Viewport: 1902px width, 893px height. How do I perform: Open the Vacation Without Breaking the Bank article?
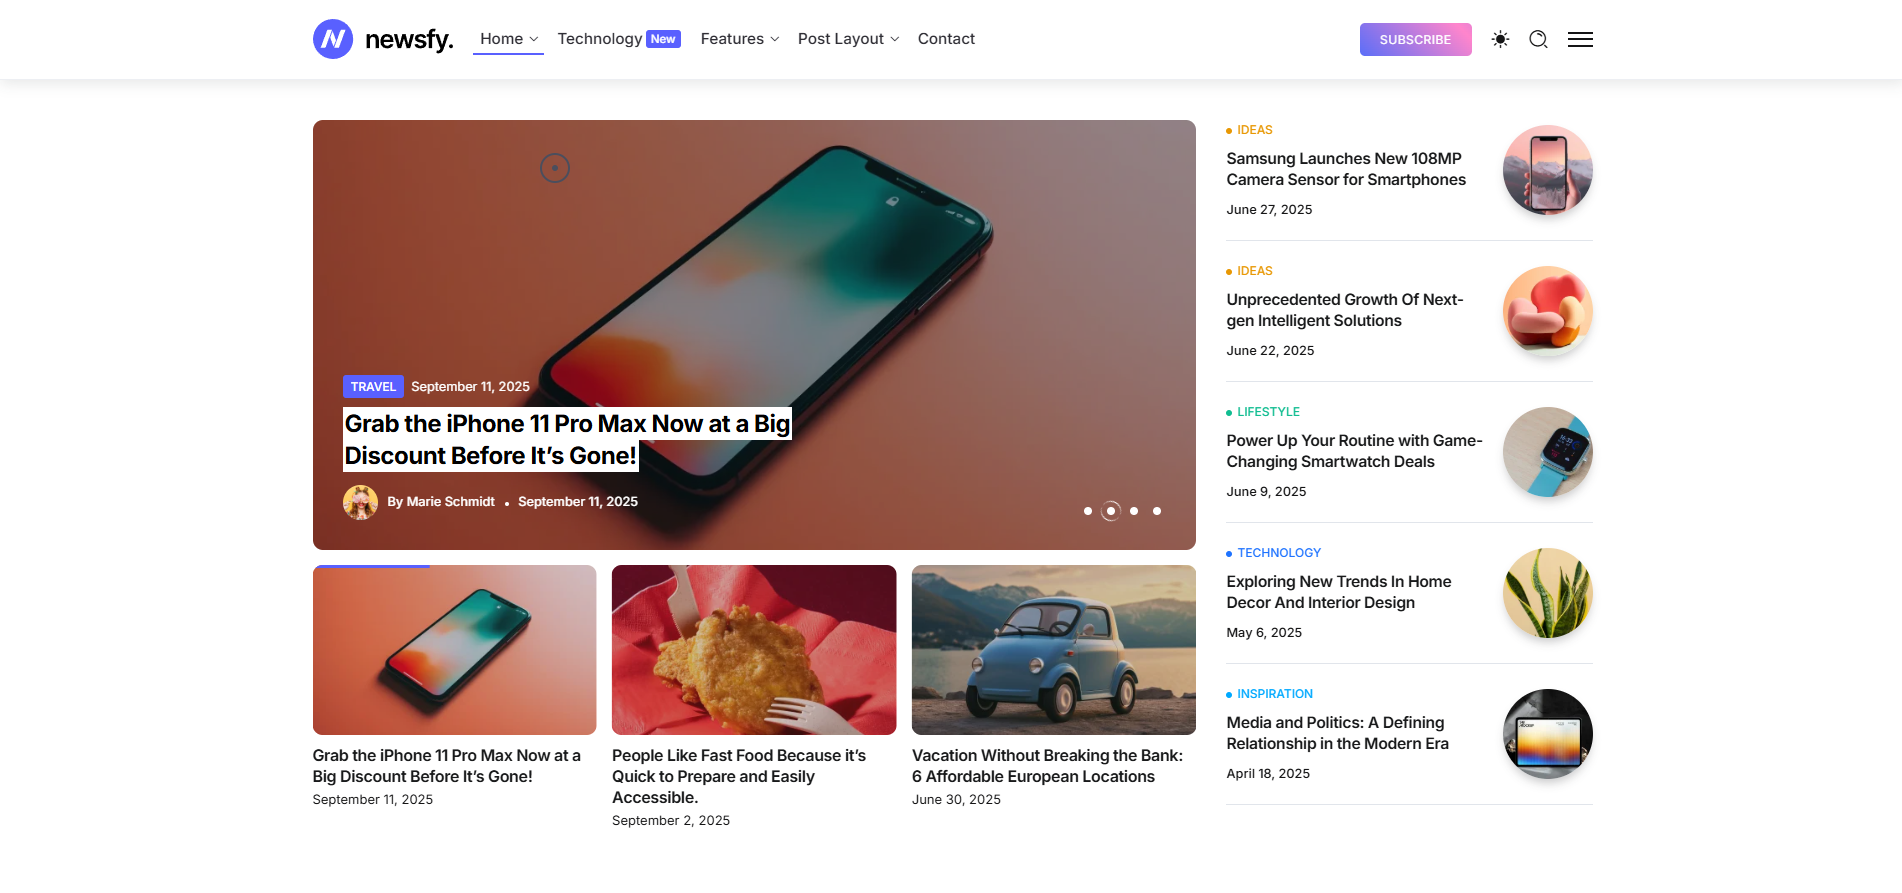tap(1047, 766)
